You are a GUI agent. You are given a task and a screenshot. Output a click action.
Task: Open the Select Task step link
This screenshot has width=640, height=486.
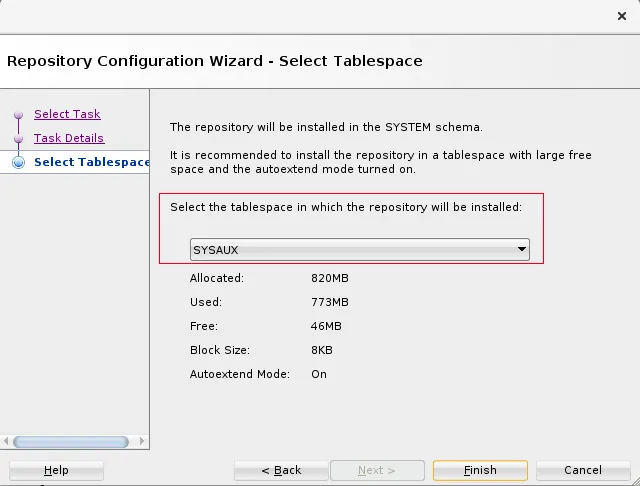point(67,114)
